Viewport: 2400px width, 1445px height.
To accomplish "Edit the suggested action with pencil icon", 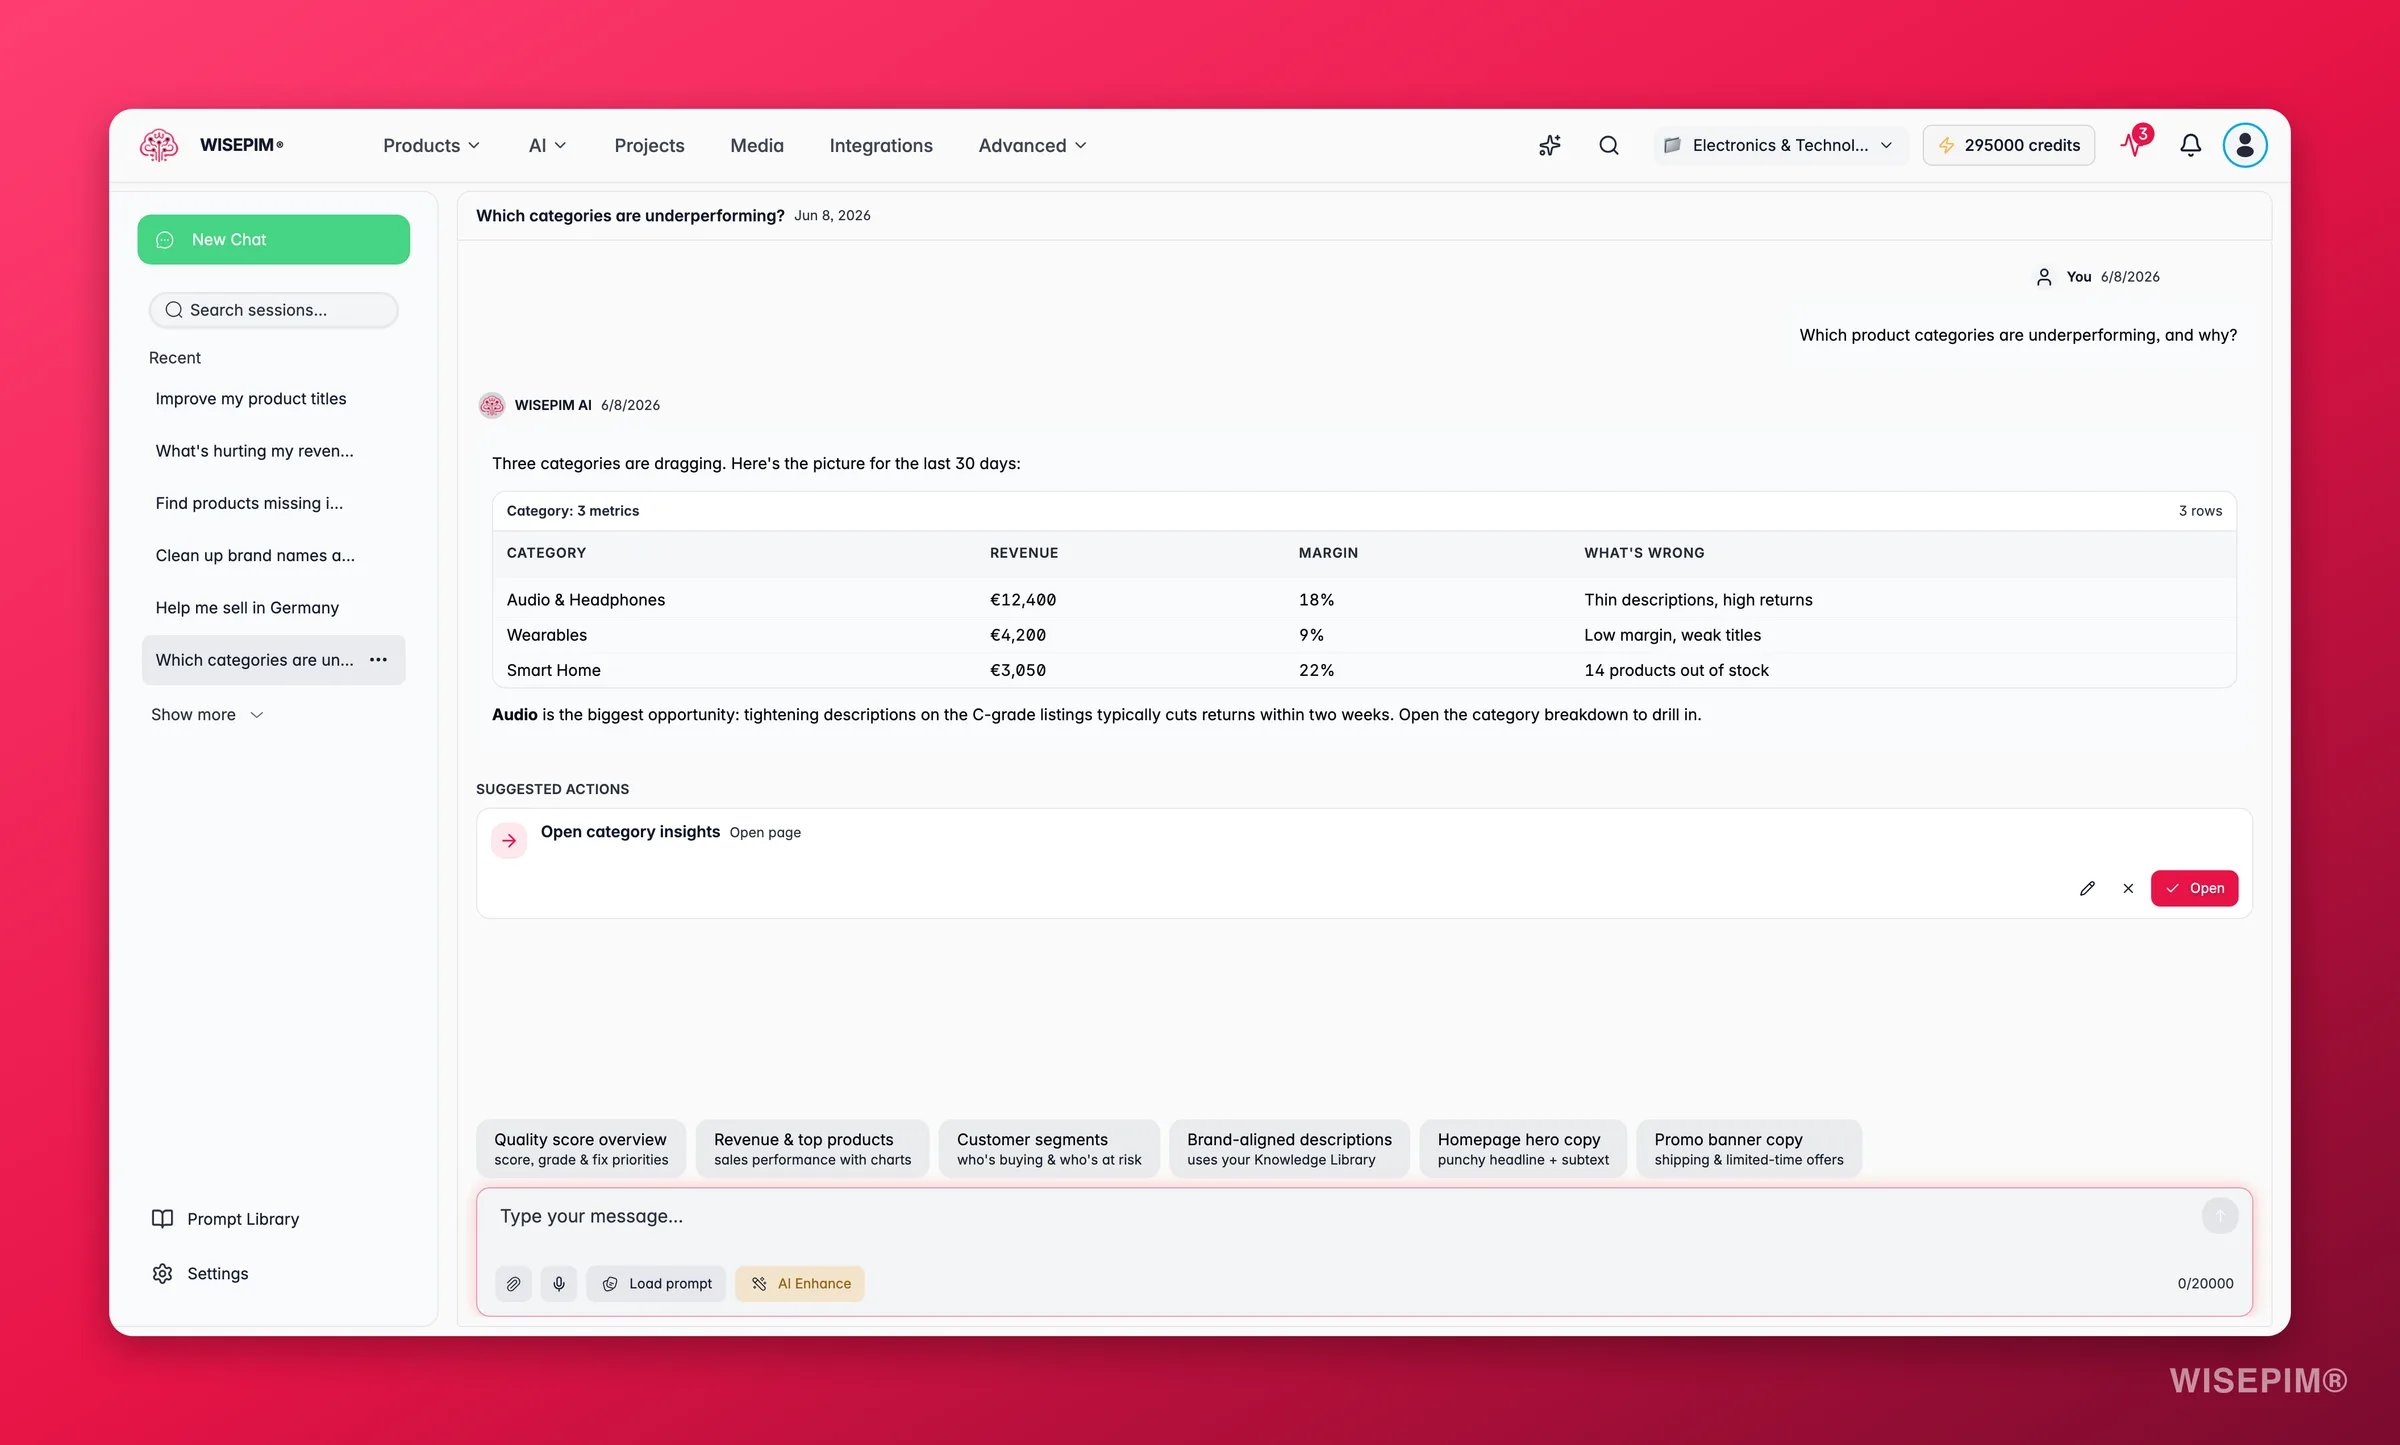I will click(x=2087, y=888).
